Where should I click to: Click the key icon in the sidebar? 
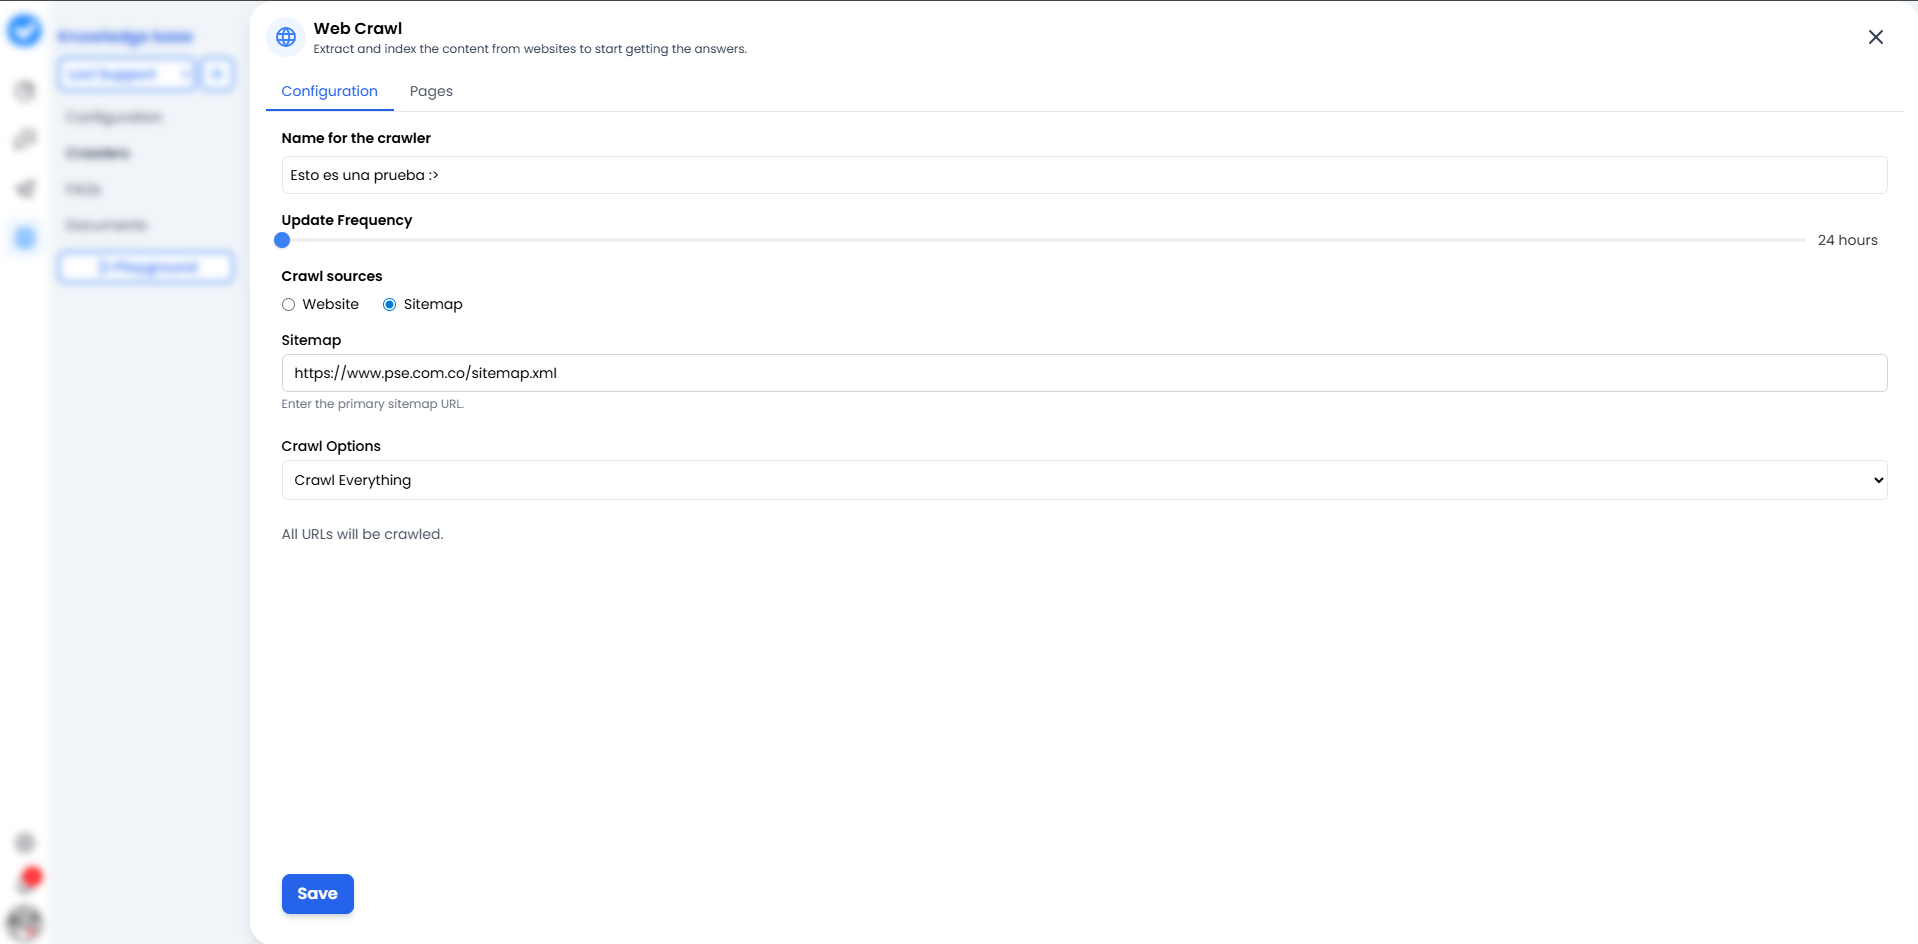25,138
